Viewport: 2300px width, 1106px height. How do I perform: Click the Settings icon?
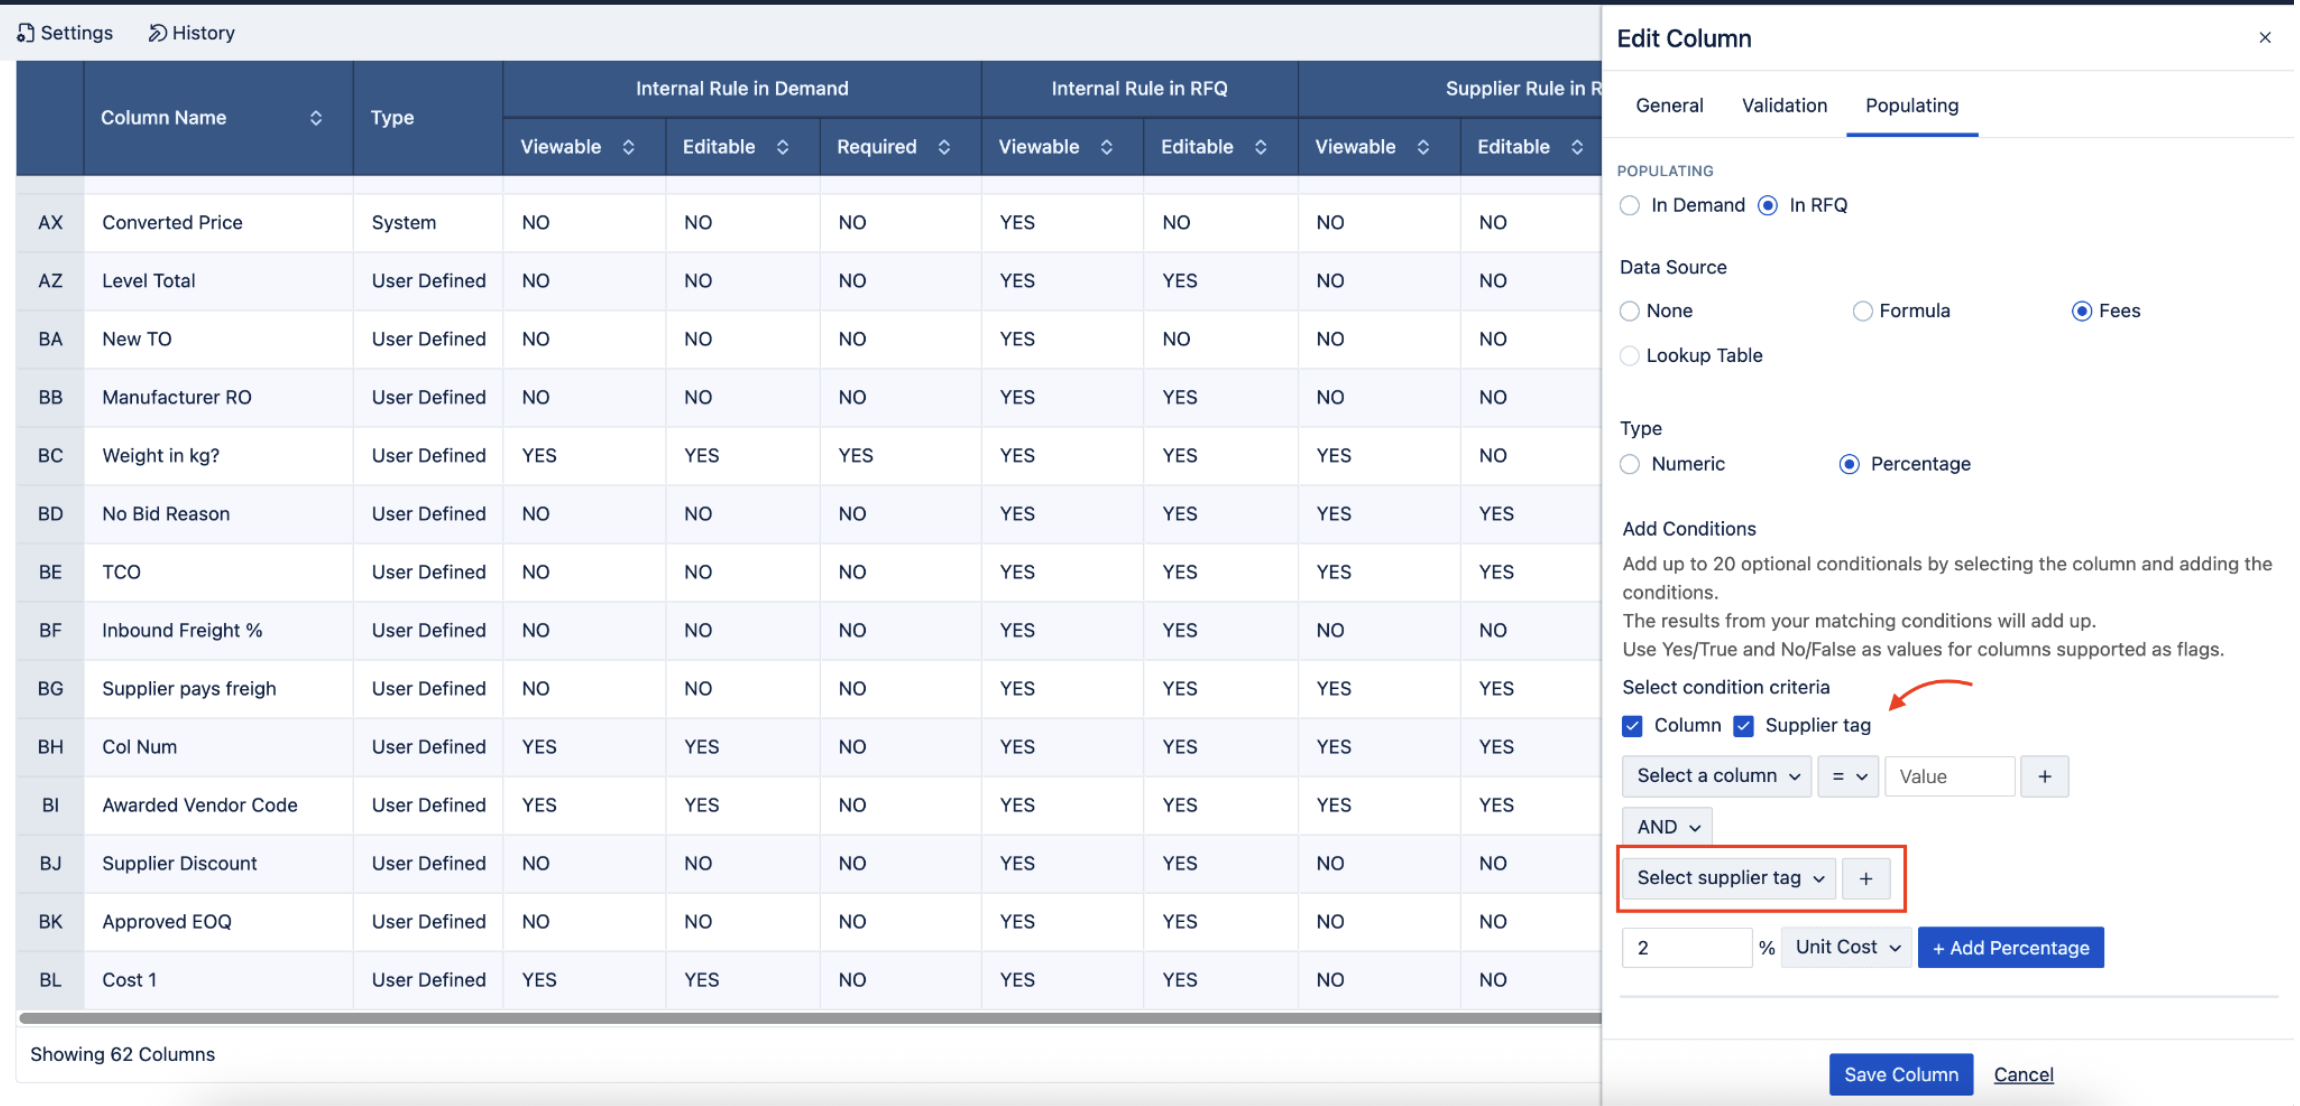tap(26, 33)
